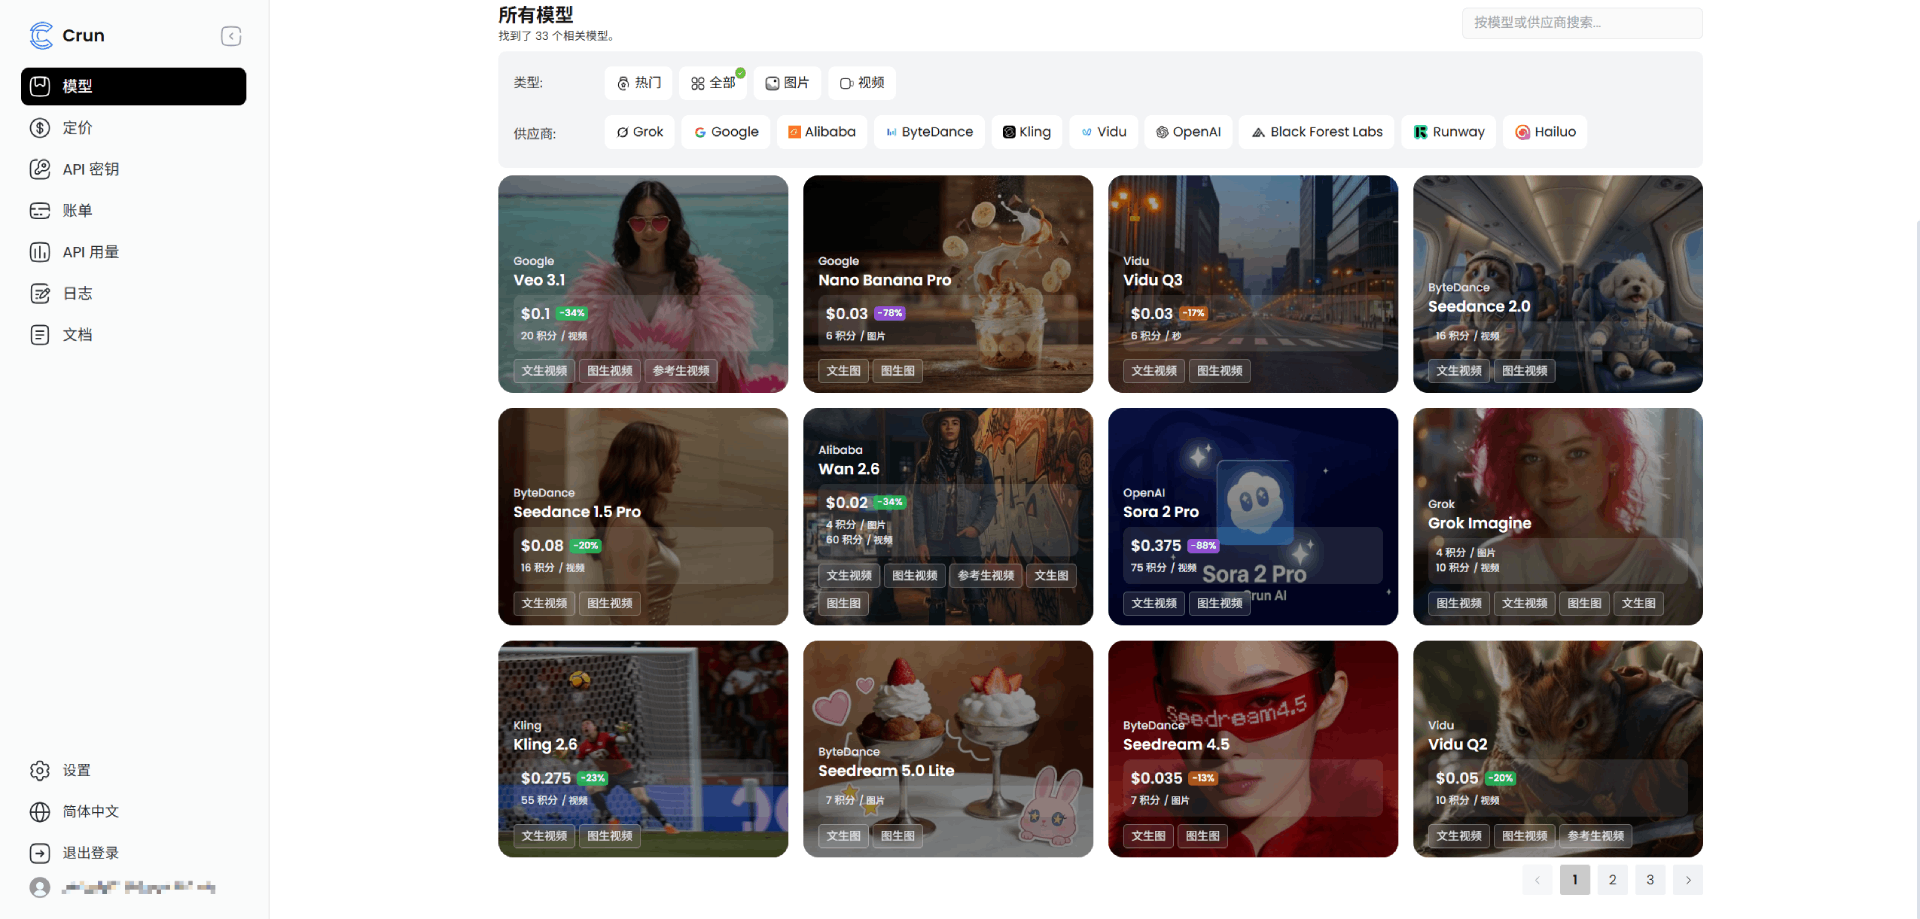This screenshot has width=1920, height=919.
Task: Collapse the sidebar with the chevron button
Action: pos(231,36)
